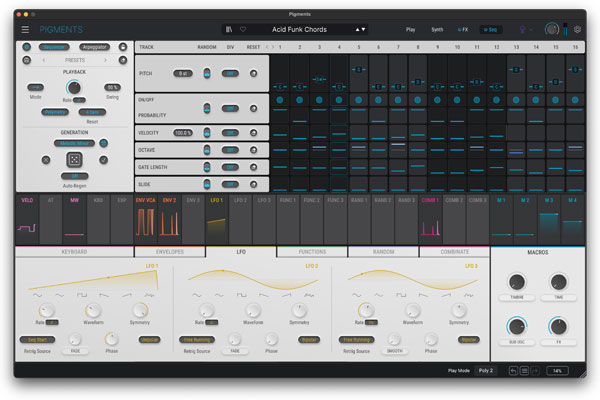
Task: Click the Octave track reset icon
Action: 253,150
